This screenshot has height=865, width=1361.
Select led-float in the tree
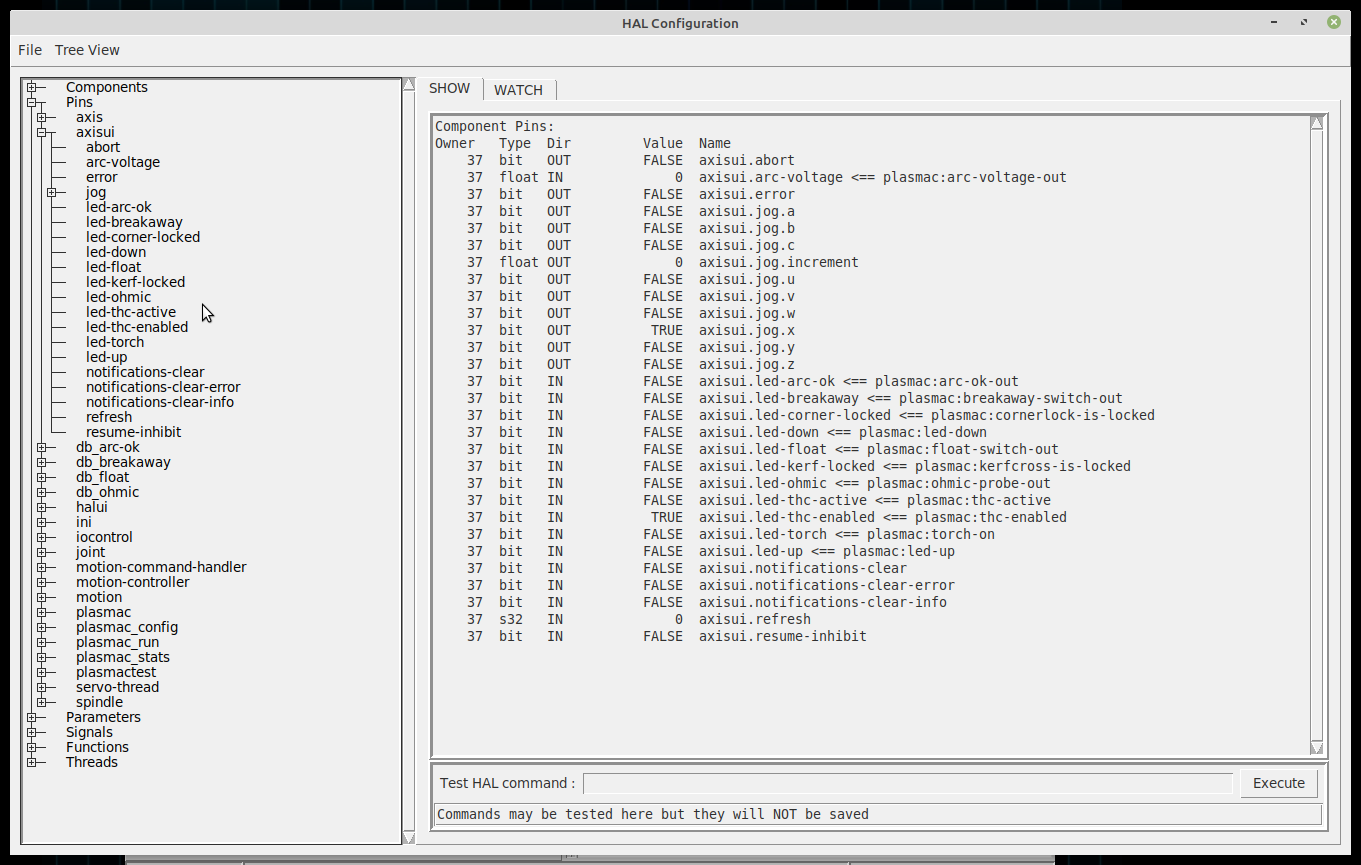coord(113,267)
